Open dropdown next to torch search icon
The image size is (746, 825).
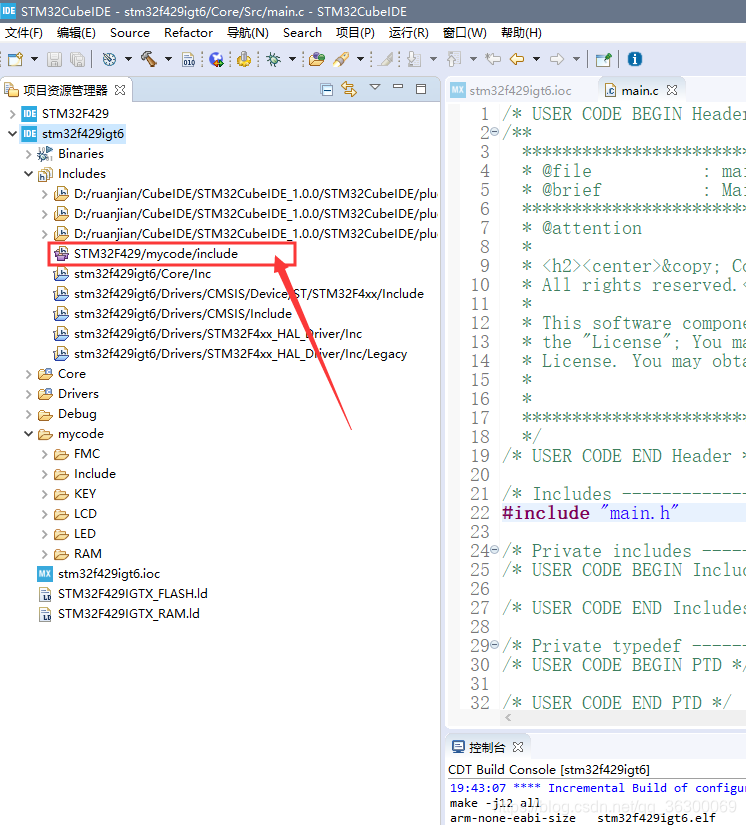(x=360, y=59)
